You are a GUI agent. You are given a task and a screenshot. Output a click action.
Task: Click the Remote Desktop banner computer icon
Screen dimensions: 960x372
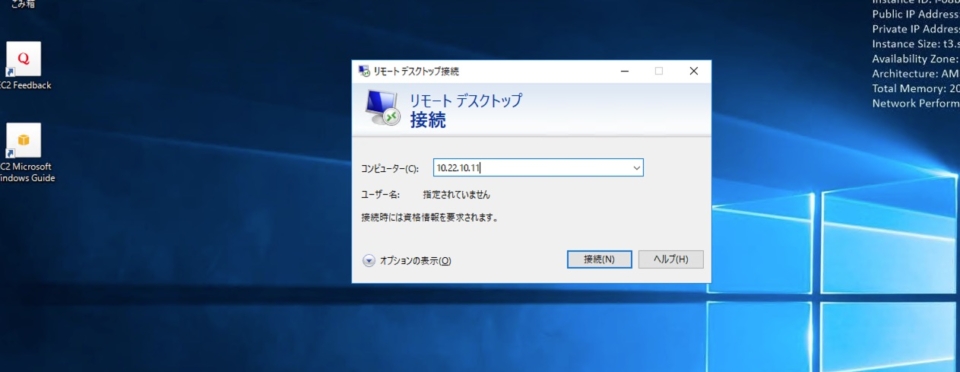[383, 108]
